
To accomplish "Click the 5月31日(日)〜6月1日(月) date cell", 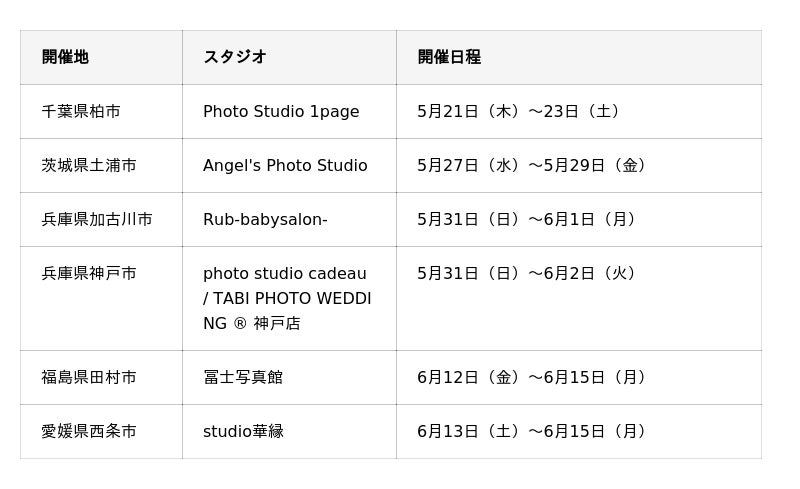I will tap(529, 219).
